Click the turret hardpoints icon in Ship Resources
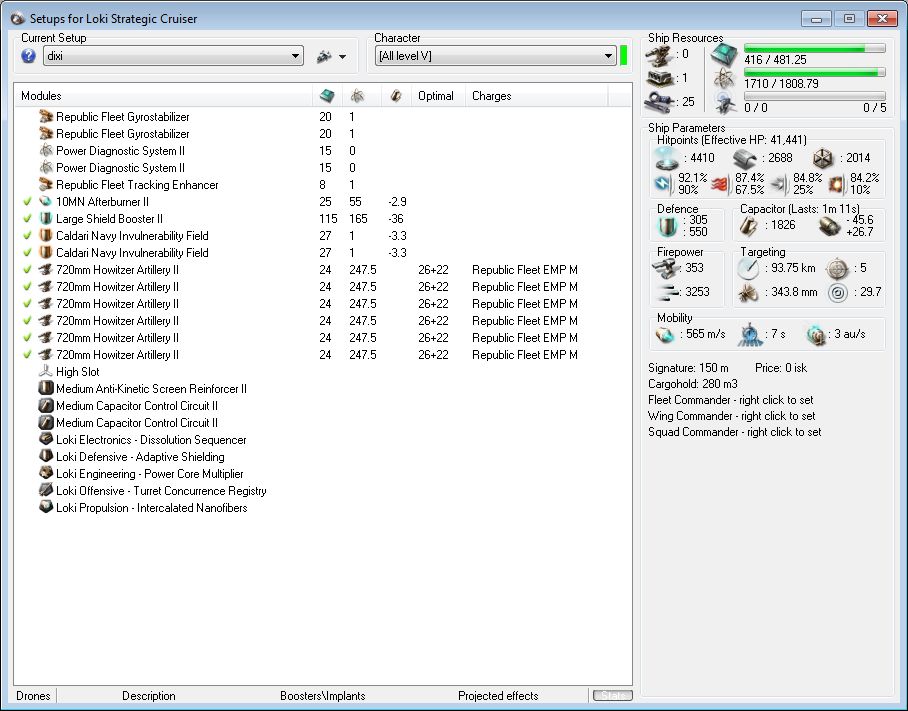The width and height of the screenshot is (908, 711). click(x=659, y=55)
